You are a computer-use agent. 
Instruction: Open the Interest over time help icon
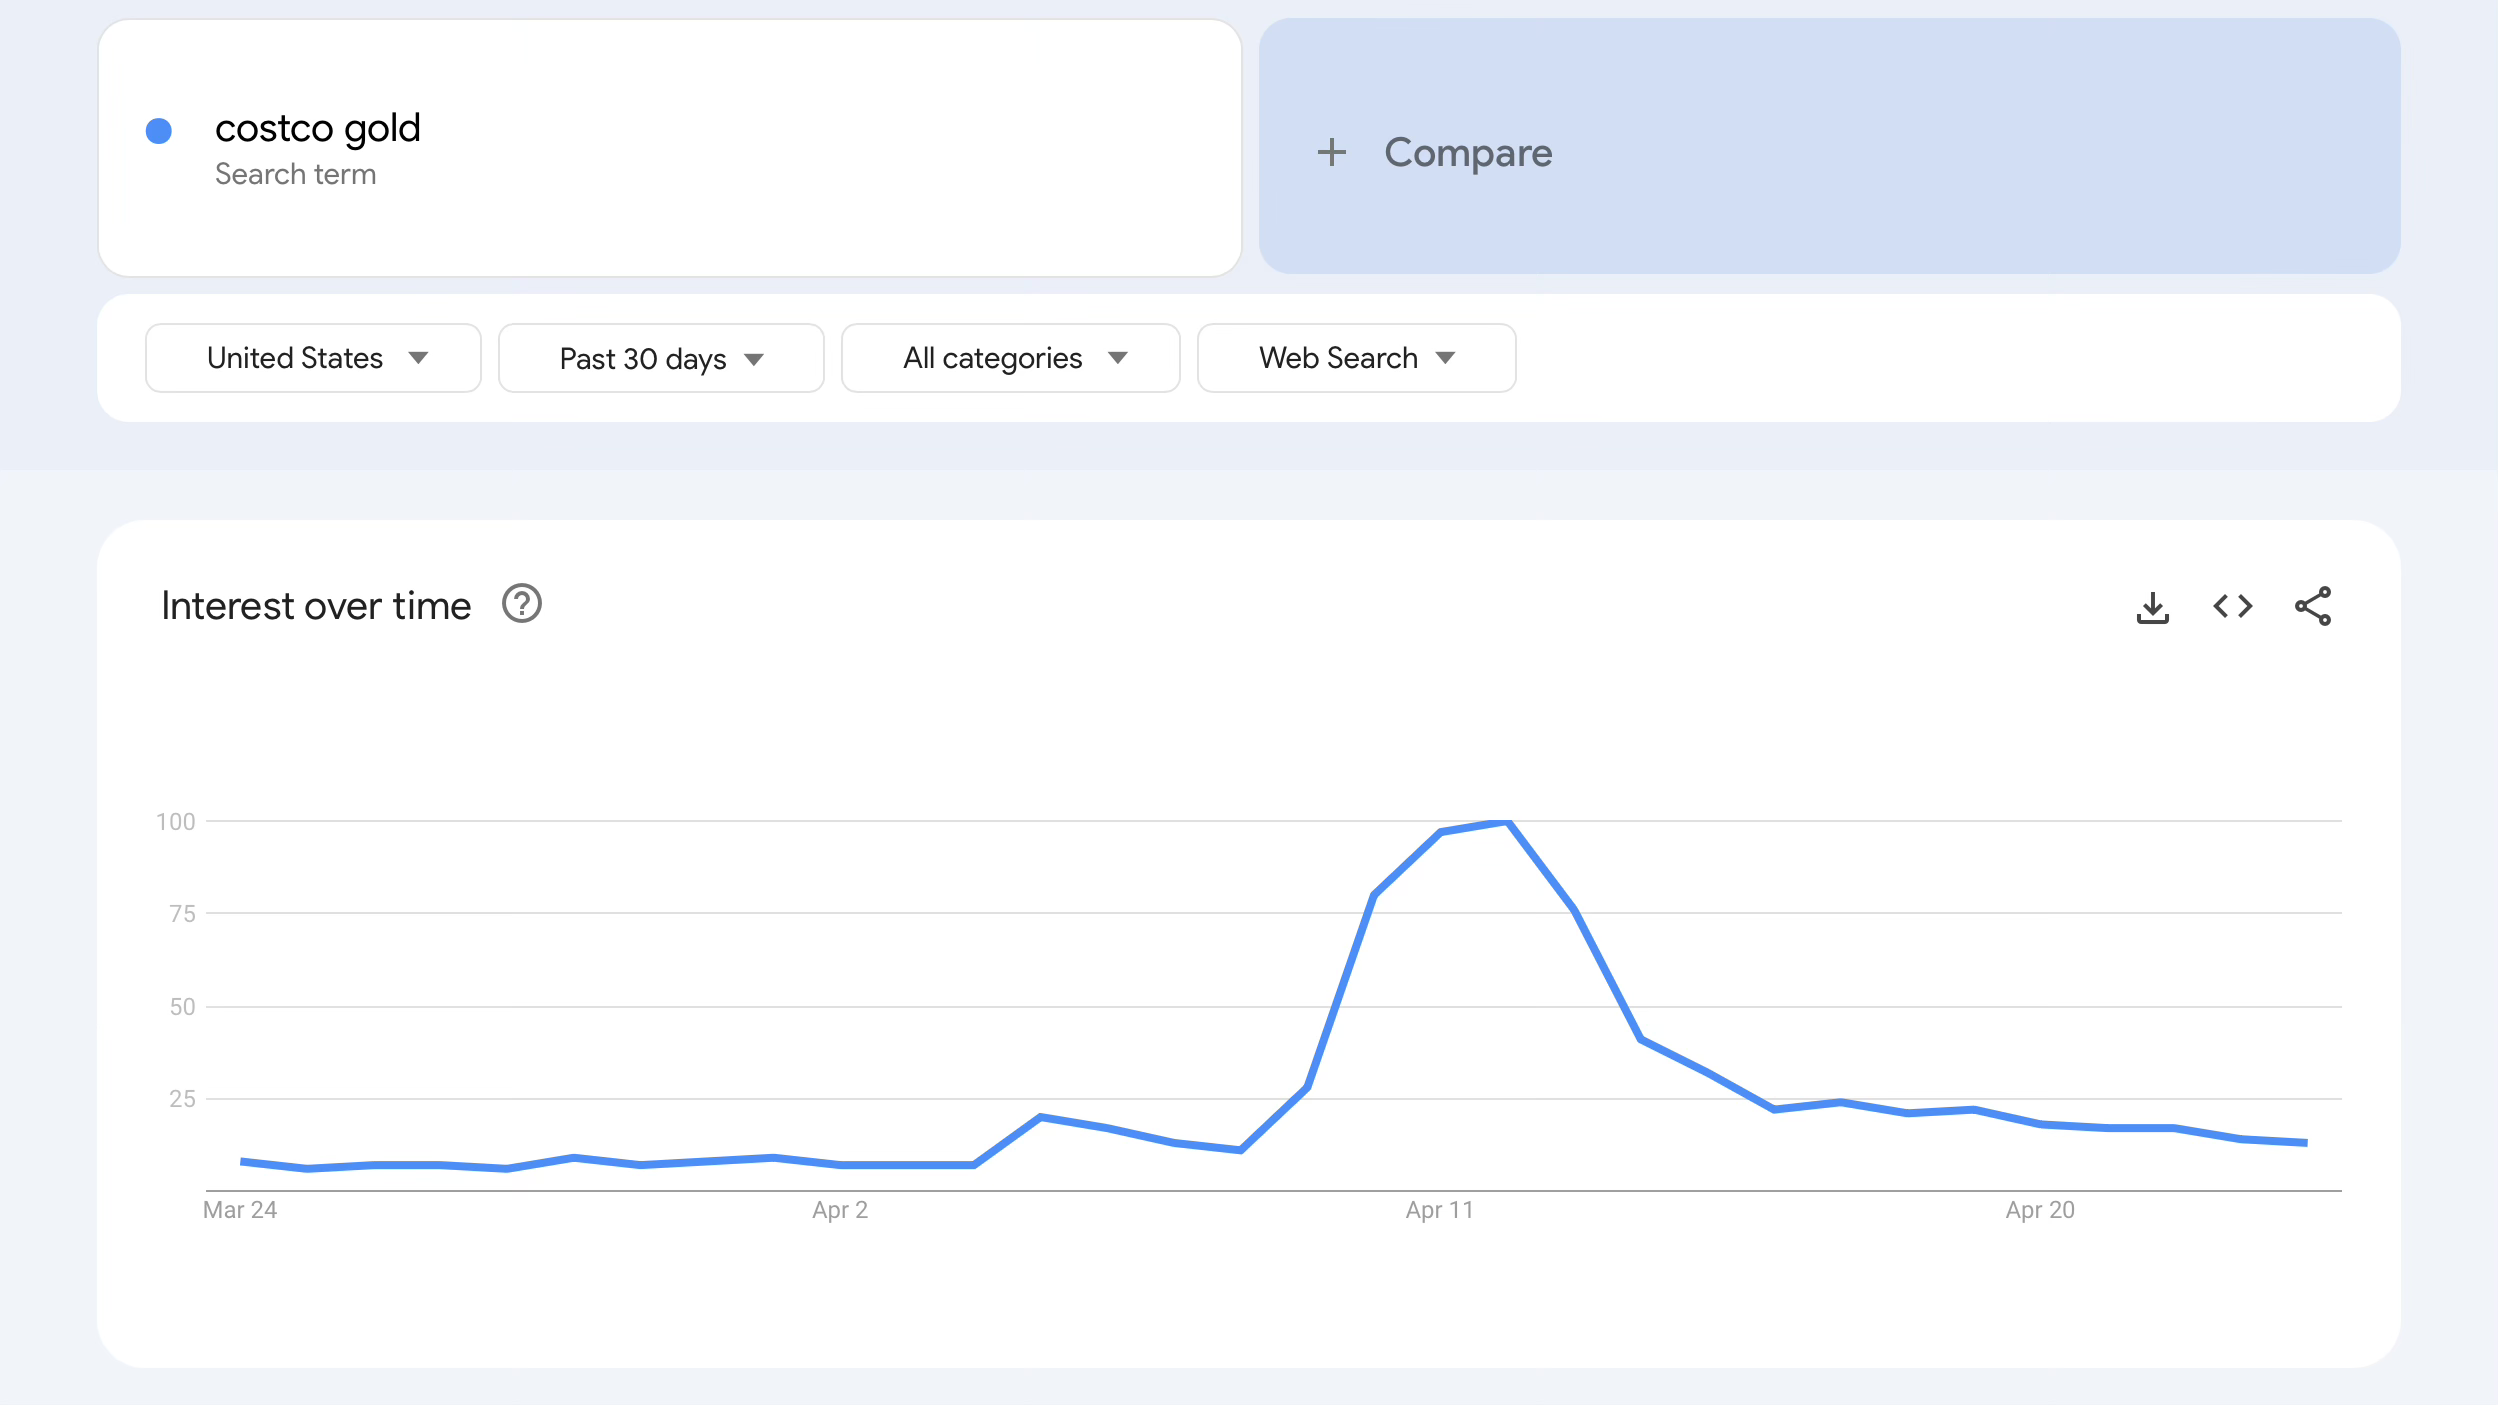pyautogui.click(x=521, y=604)
